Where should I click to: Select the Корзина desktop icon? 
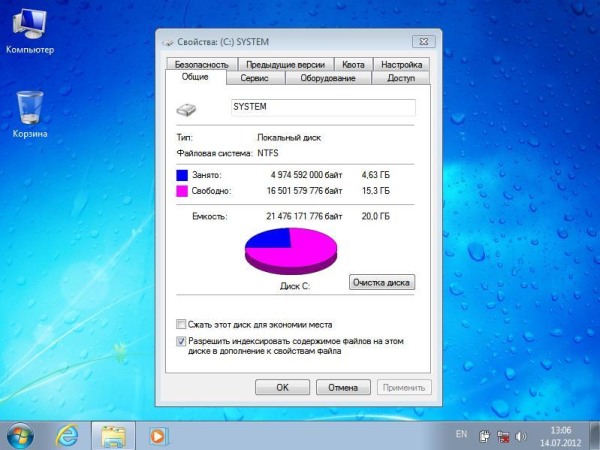tap(30, 112)
